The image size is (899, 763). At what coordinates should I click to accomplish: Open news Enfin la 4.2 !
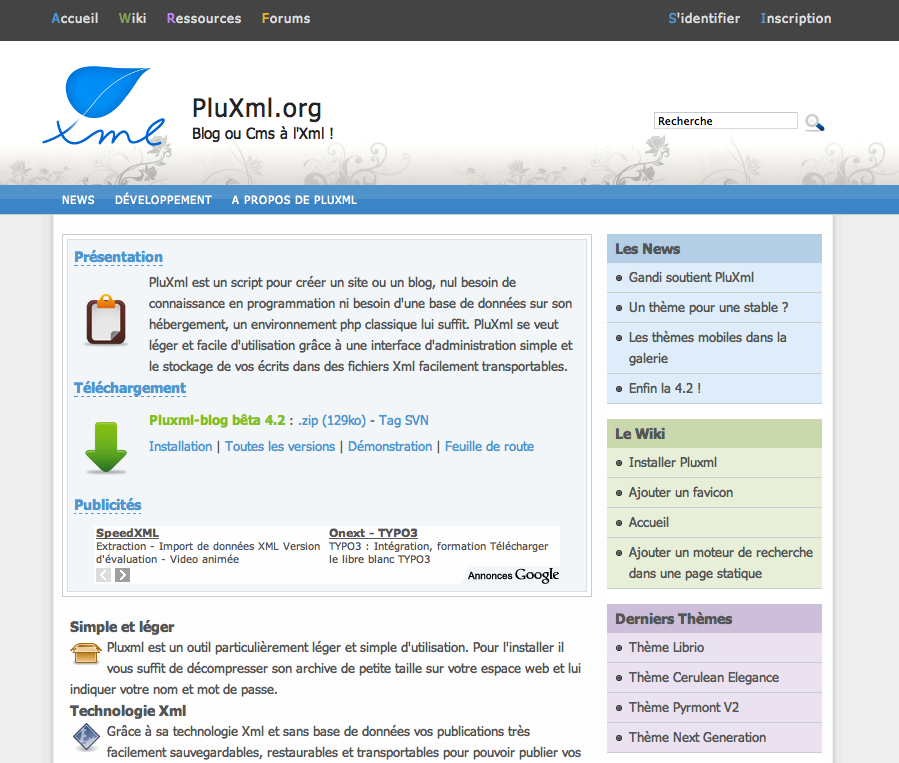pos(665,388)
